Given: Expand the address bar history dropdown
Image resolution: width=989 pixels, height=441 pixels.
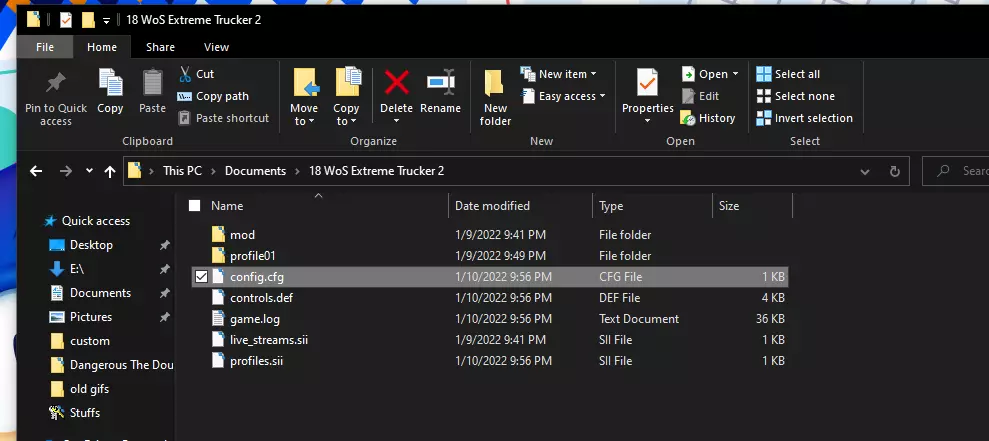Looking at the screenshot, I should click(865, 171).
